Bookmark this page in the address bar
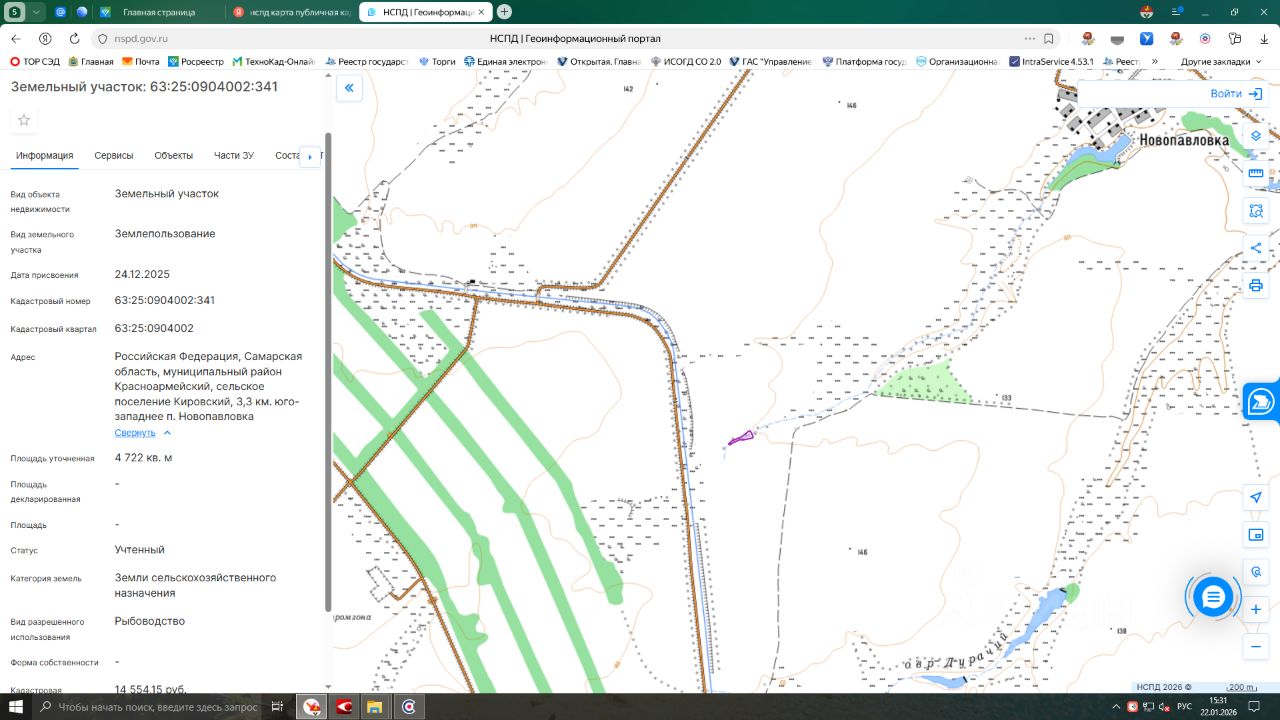The height and width of the screenshot is (720, 1280). click(x=1048, y=39)
